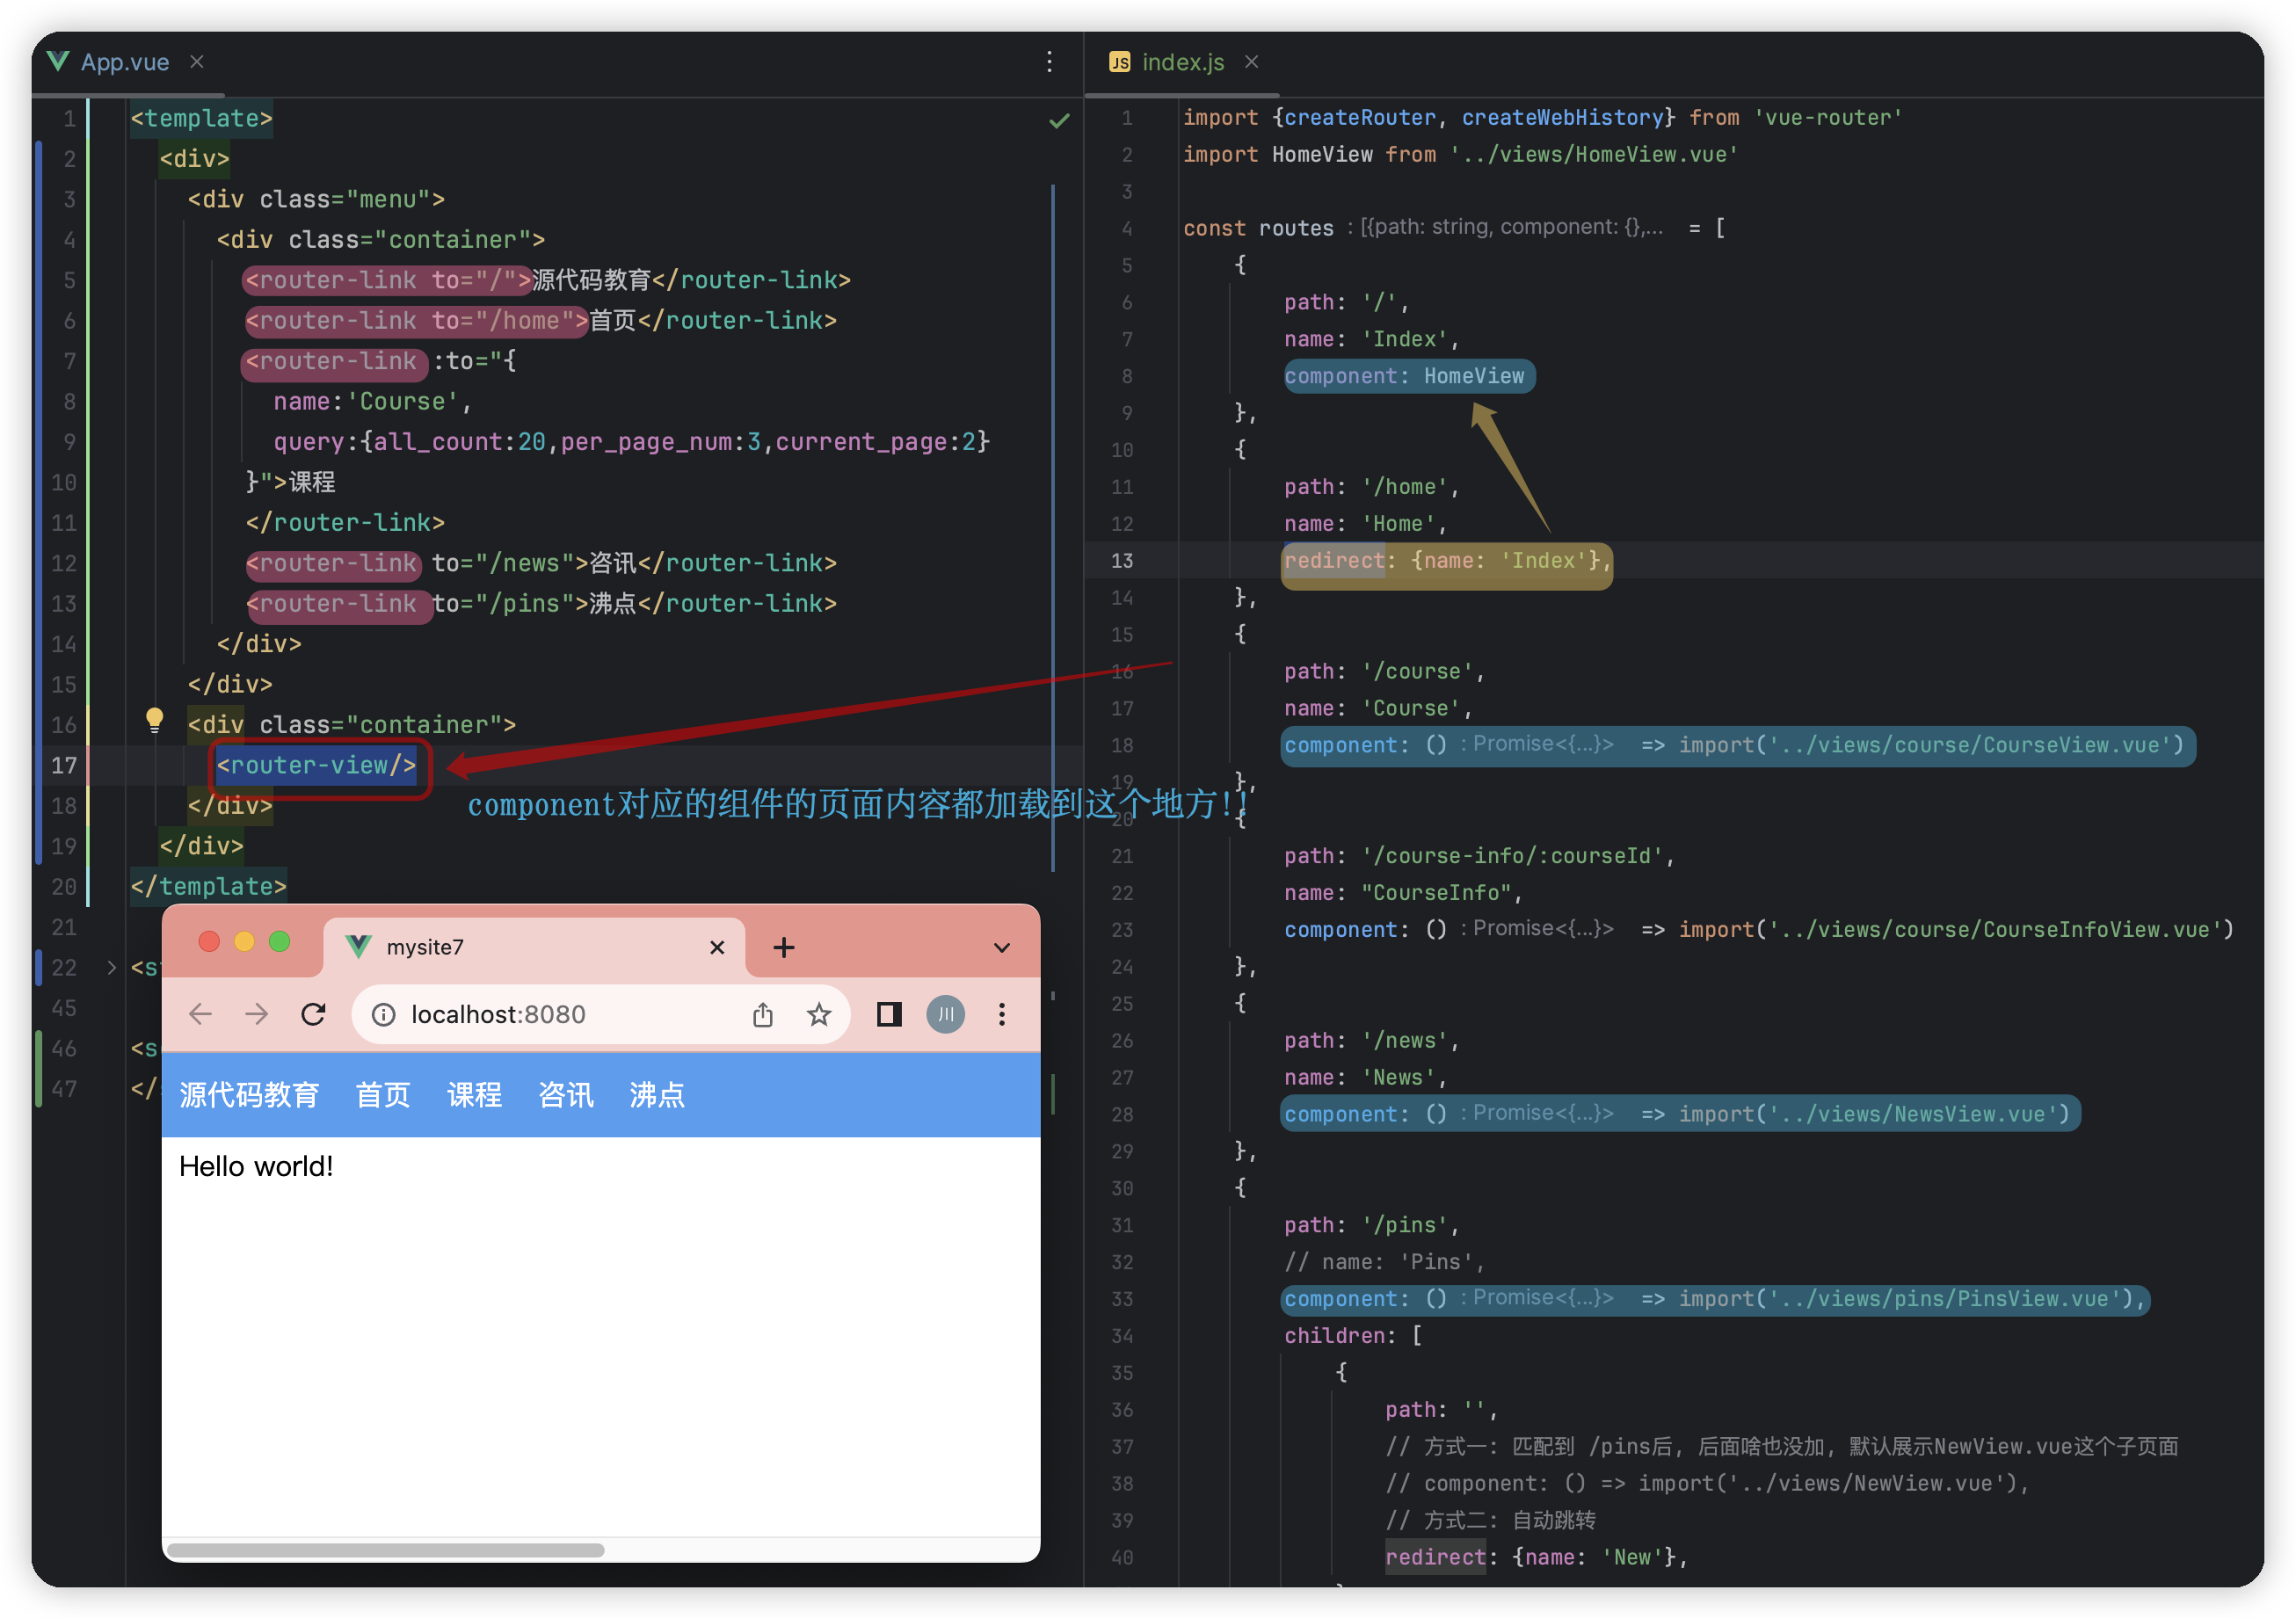Click the browser horizontal scrollbar

point(385,1550)
